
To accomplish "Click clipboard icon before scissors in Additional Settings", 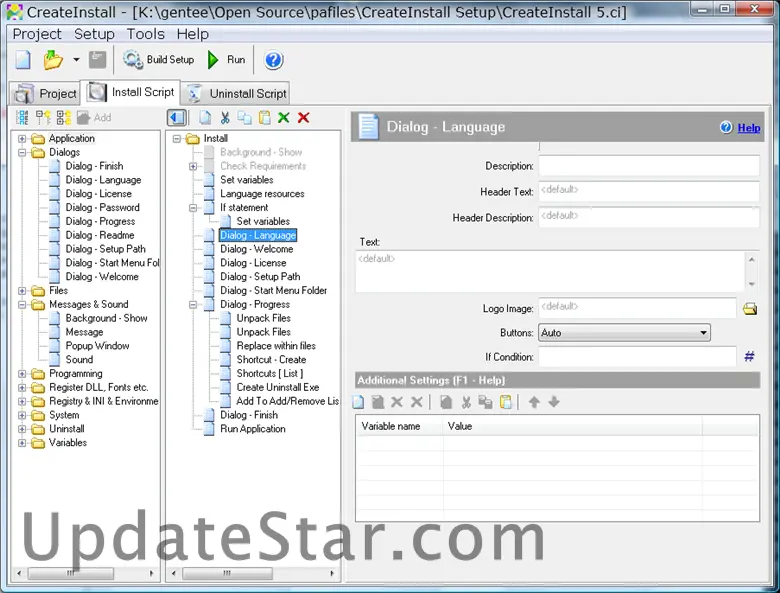I will click(446, 402).
